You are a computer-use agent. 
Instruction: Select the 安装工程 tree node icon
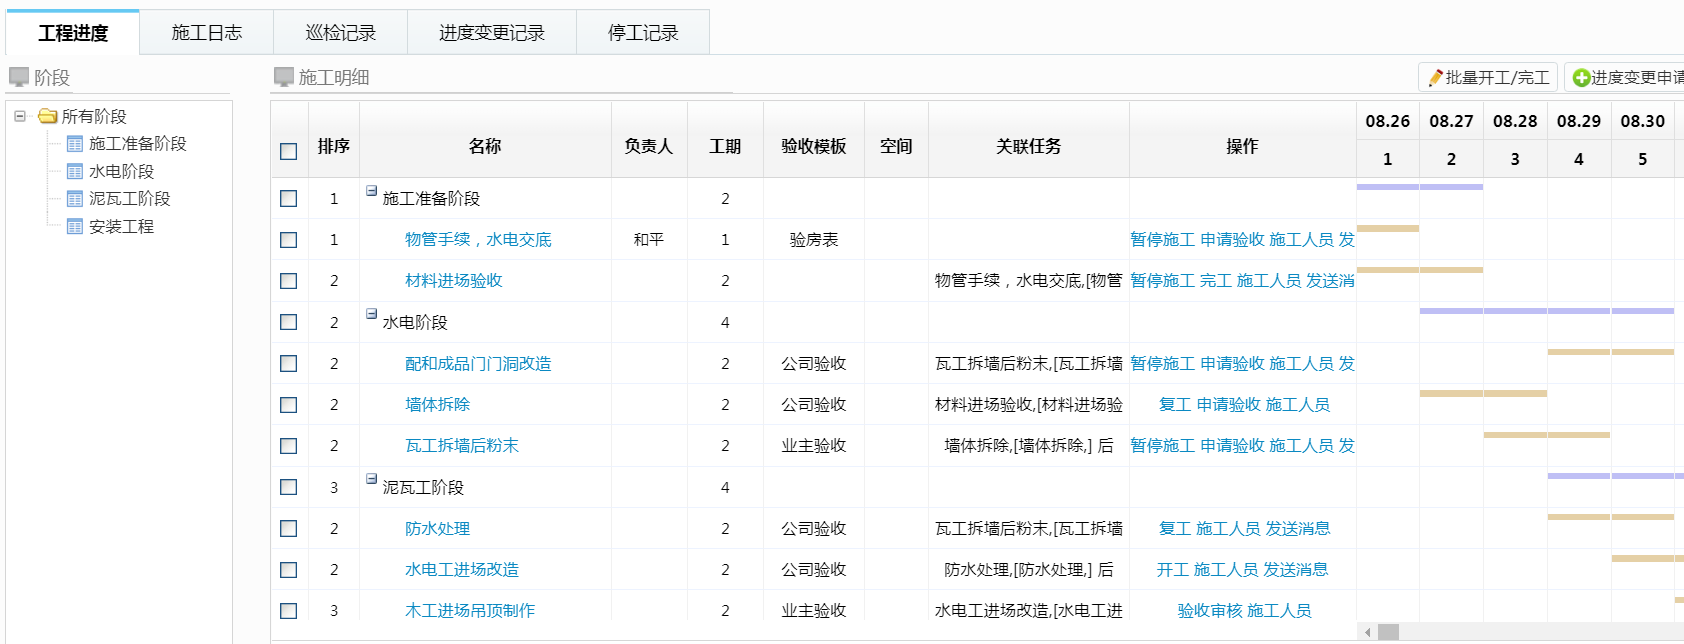click(x=75, y=226)
